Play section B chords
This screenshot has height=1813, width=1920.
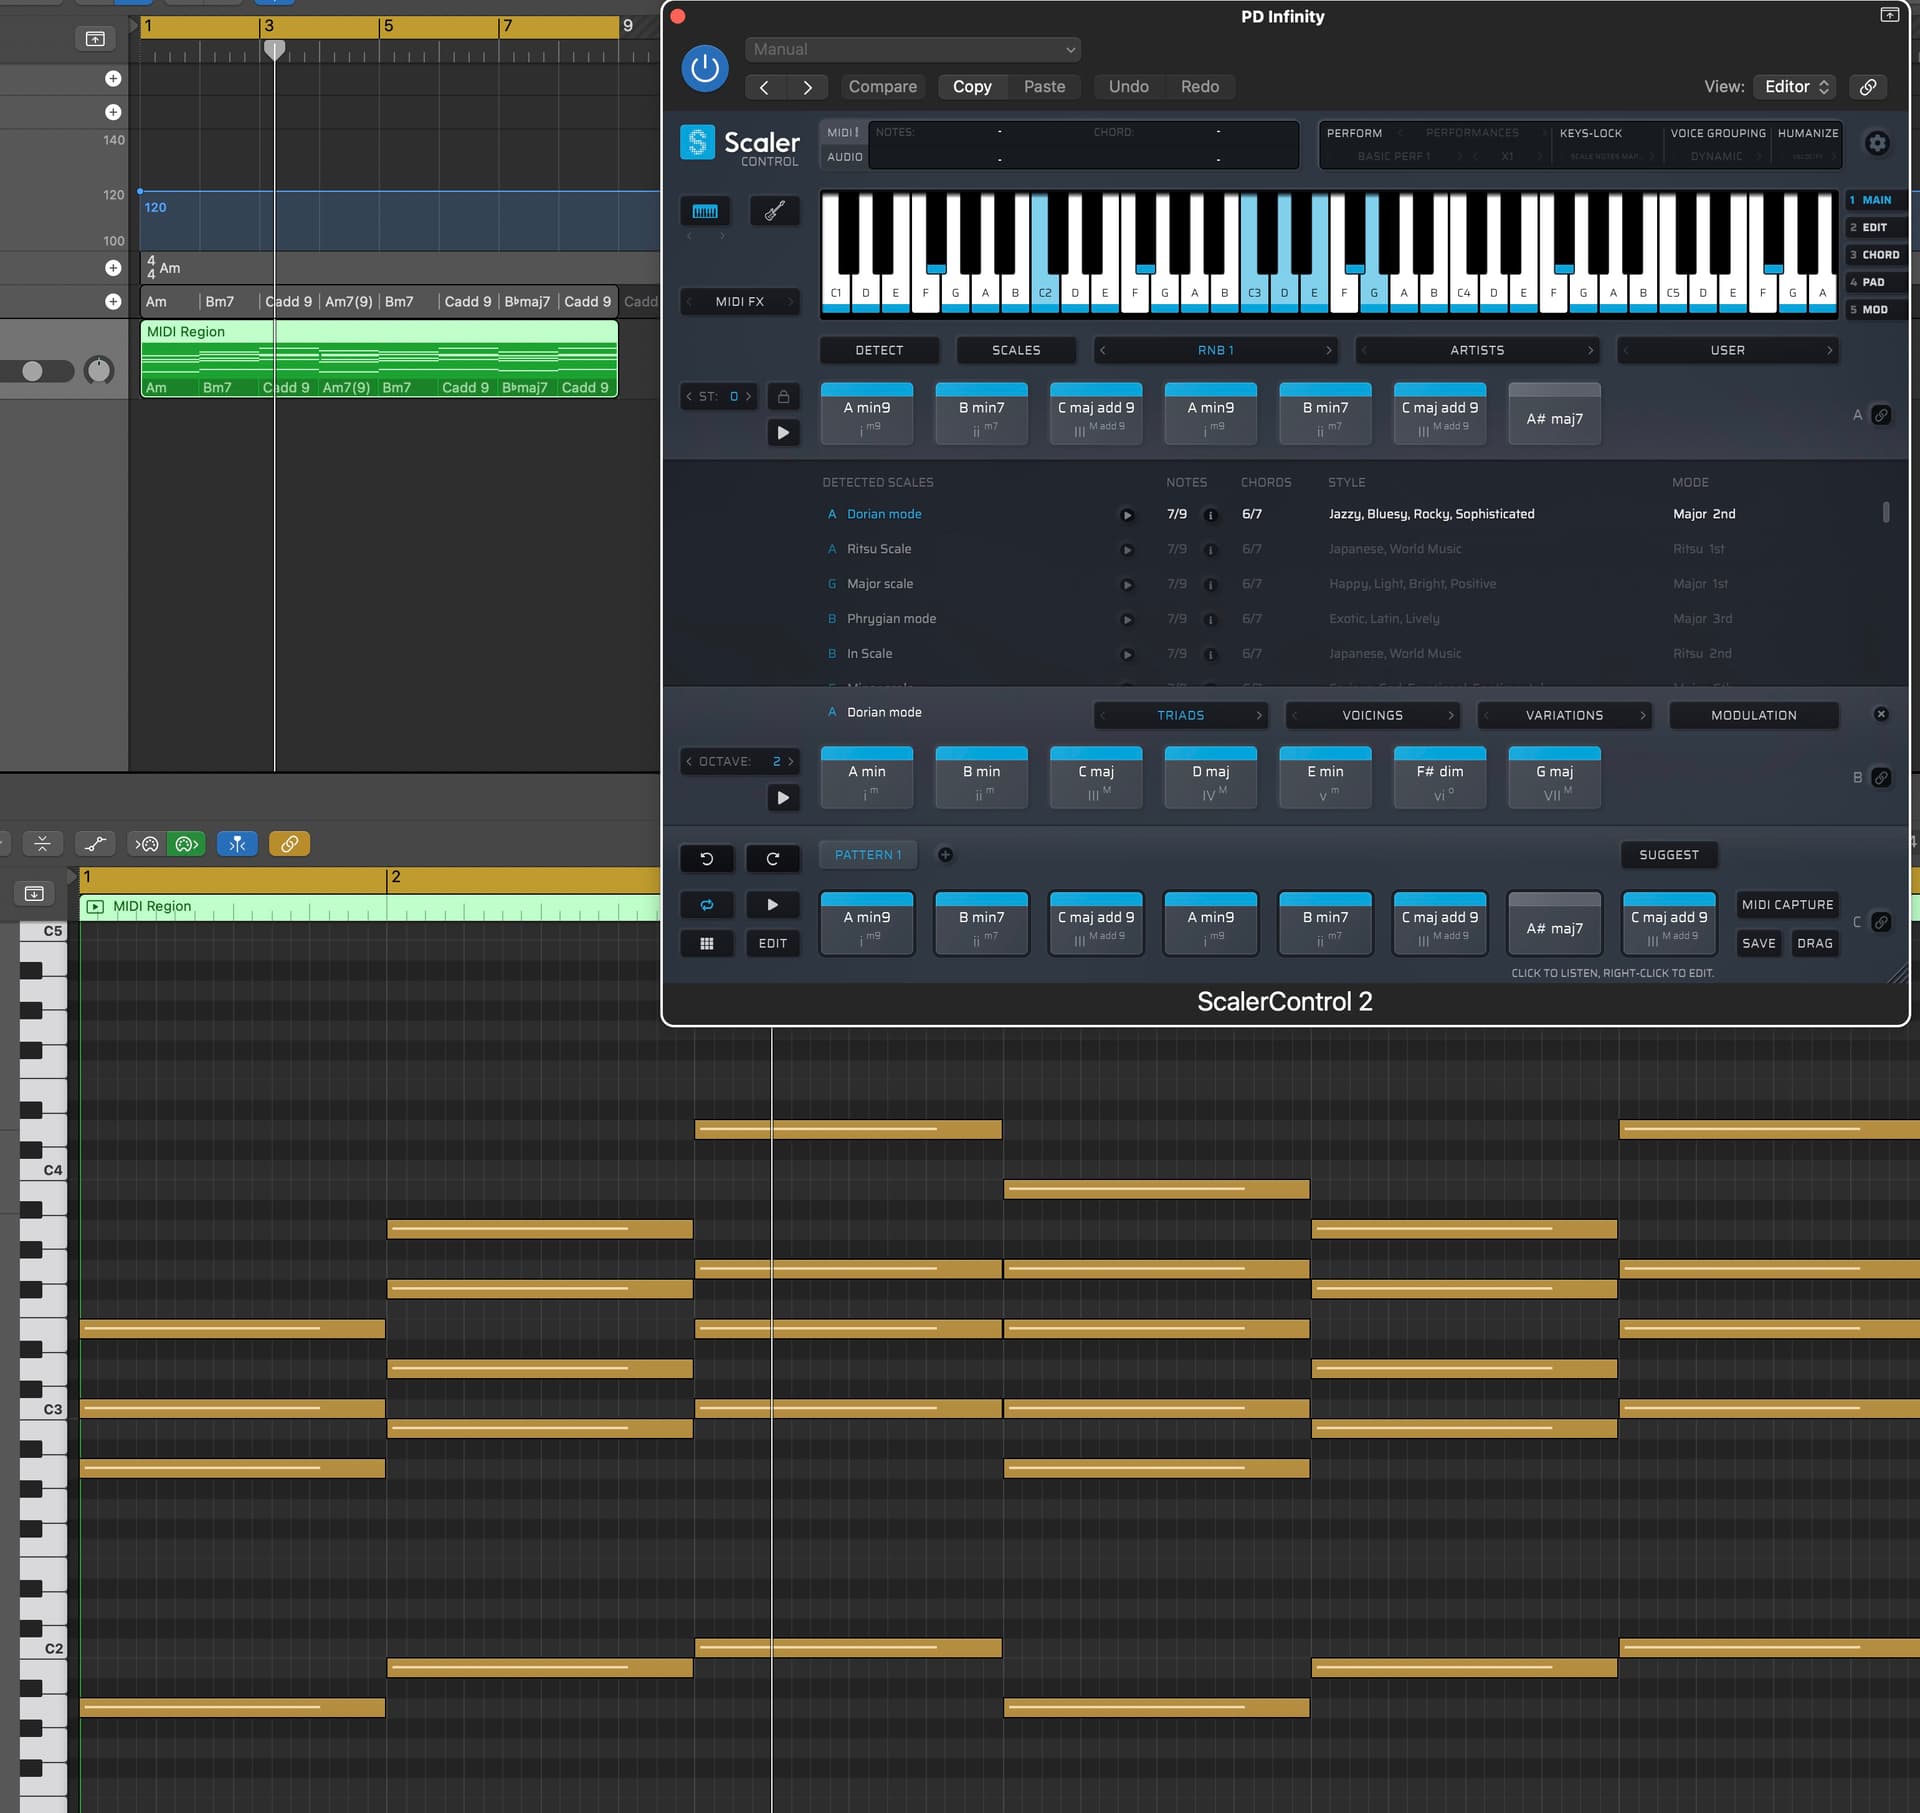[x=783, y=797]
